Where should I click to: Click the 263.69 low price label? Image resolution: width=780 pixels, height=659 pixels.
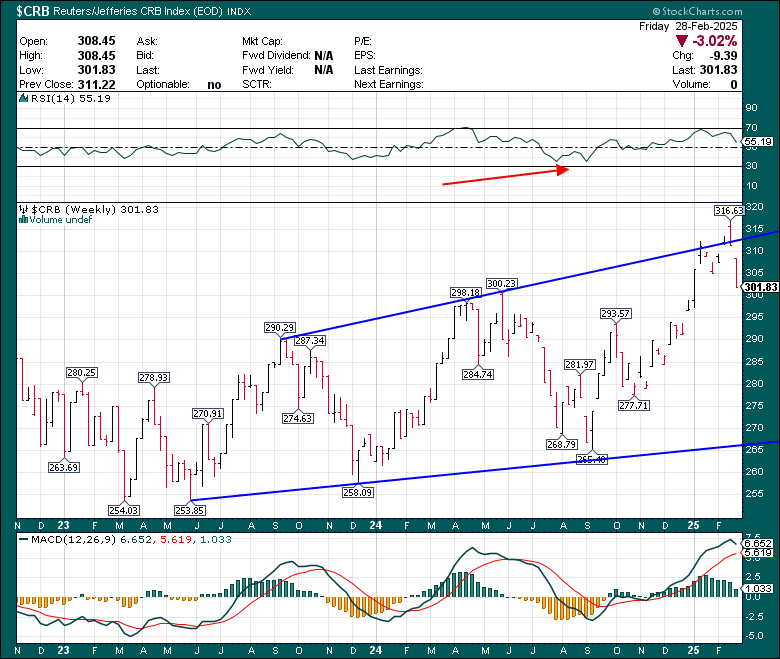(64, 467)
